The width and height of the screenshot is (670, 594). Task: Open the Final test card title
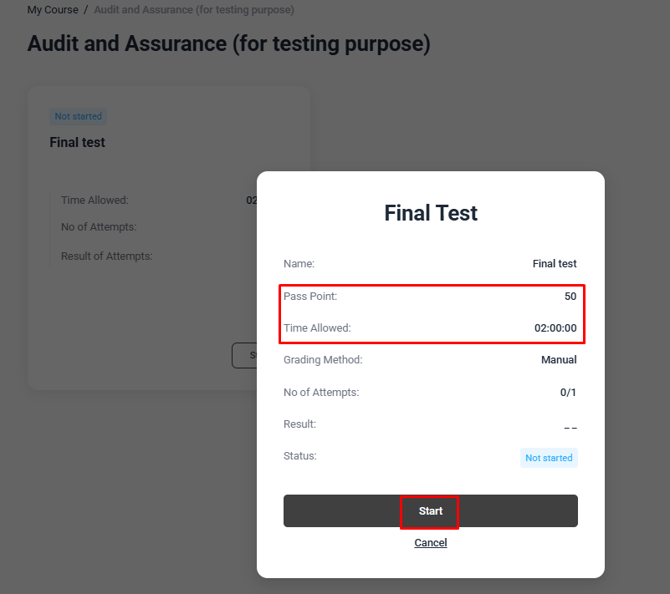77,142
